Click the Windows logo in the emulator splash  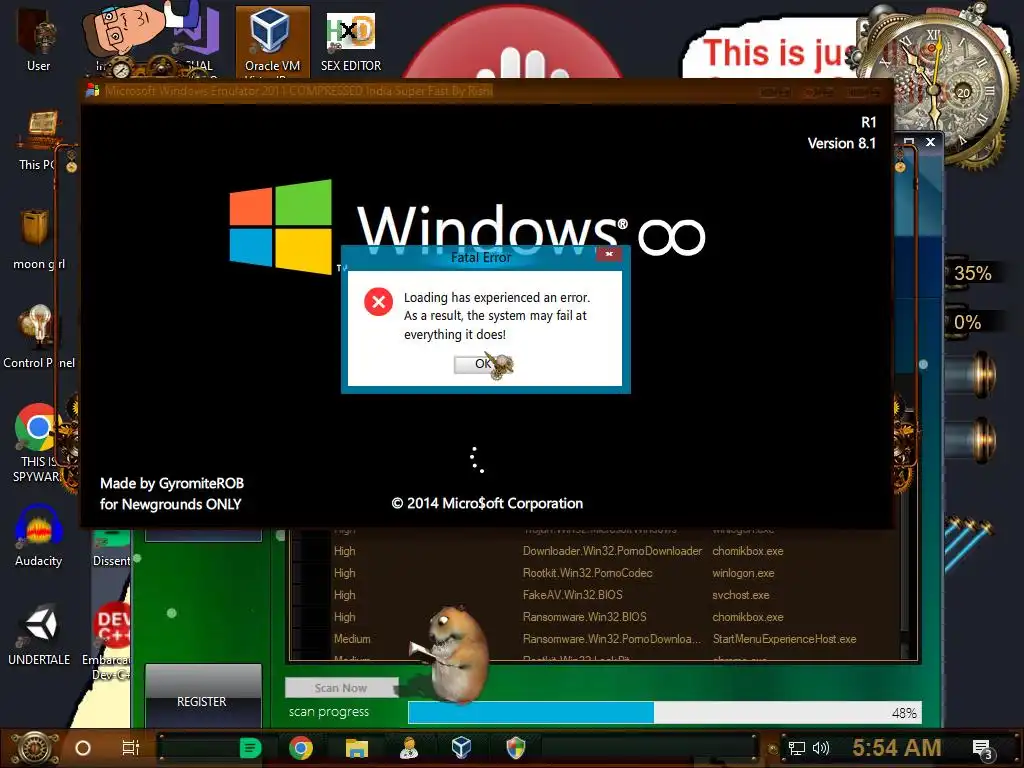[x=281, y=226]
